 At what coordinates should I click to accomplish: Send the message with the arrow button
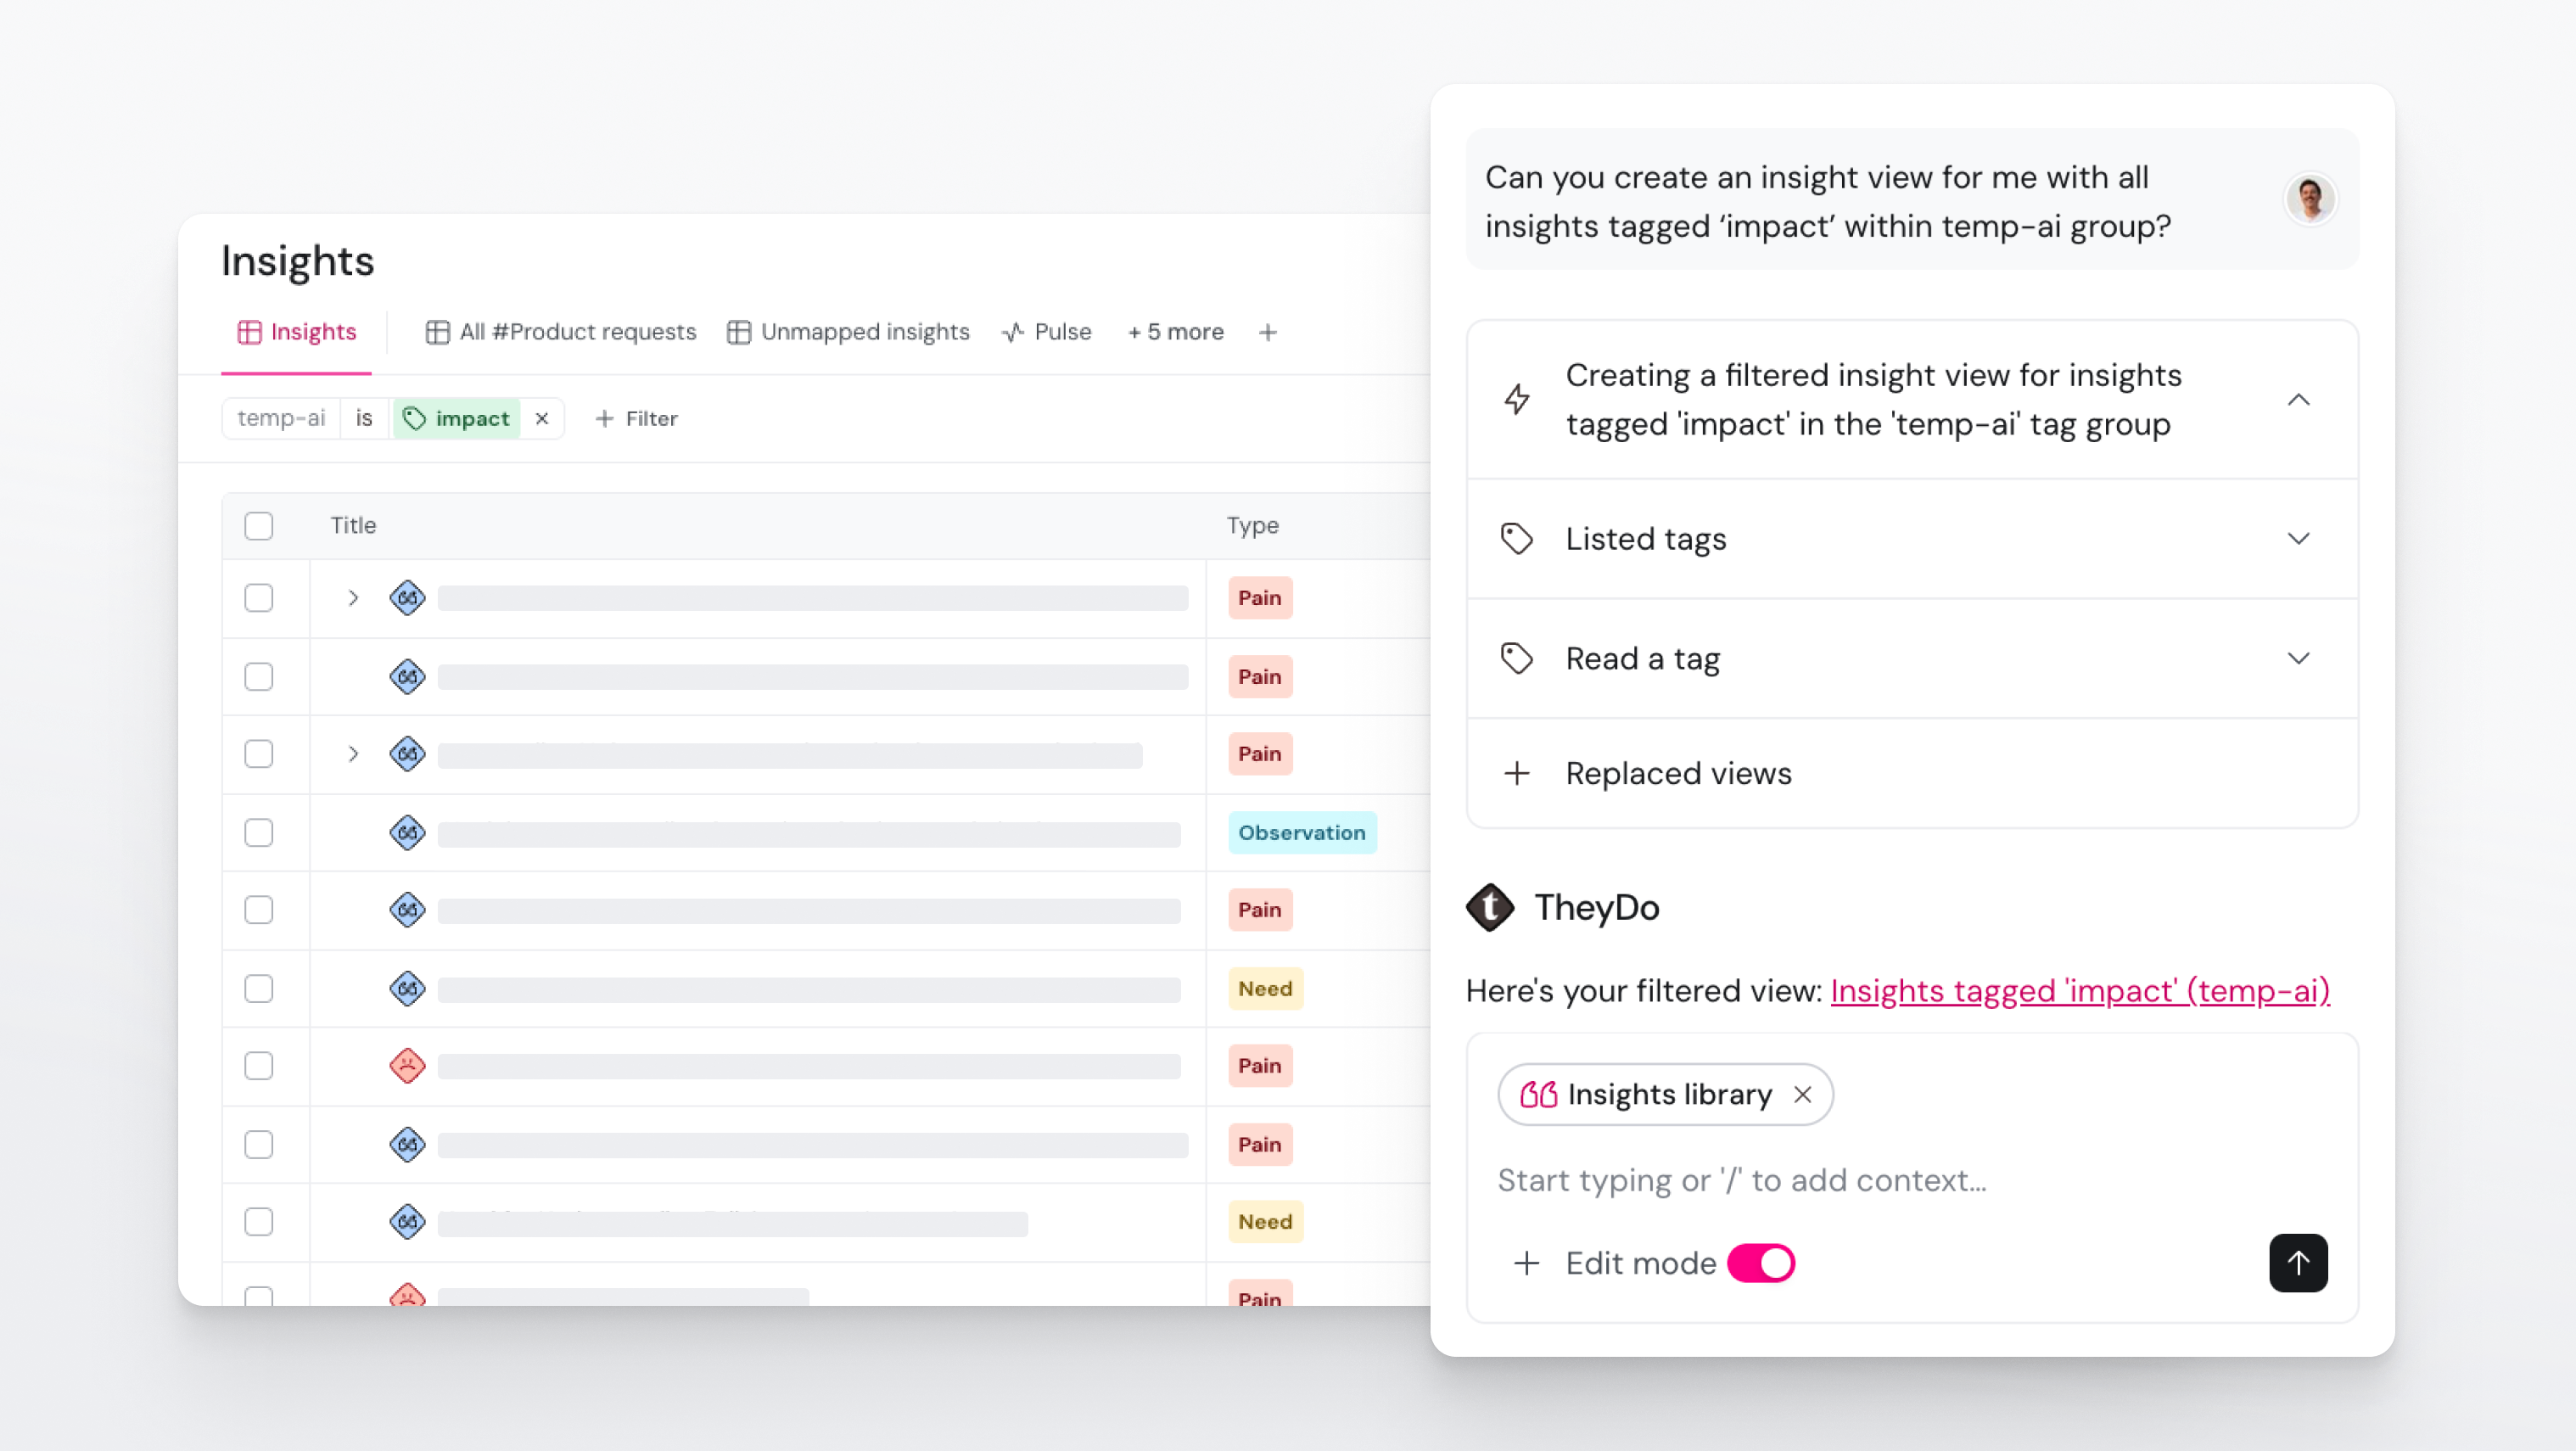click(x=2298, y=1263)
